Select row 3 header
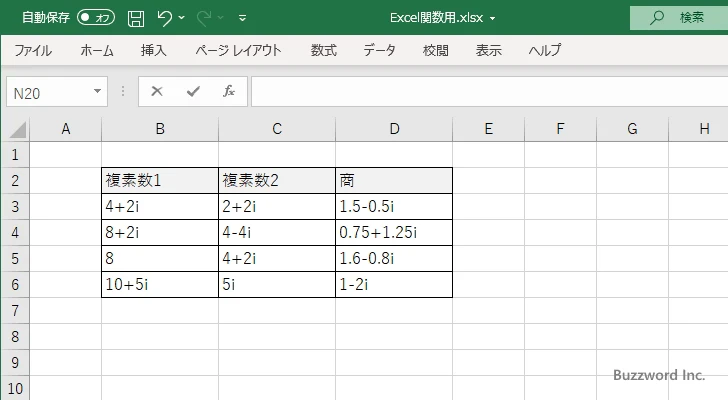The image size is (728, 400). tap(15, 206)
